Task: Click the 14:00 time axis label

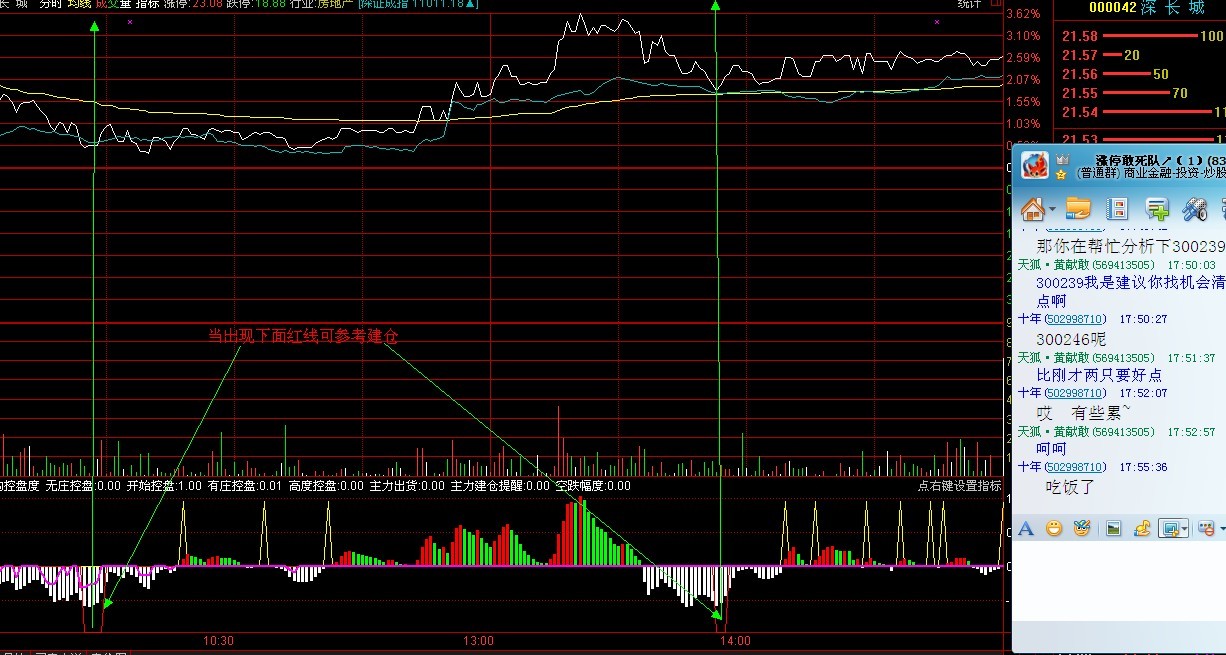Action: (735, 641)
